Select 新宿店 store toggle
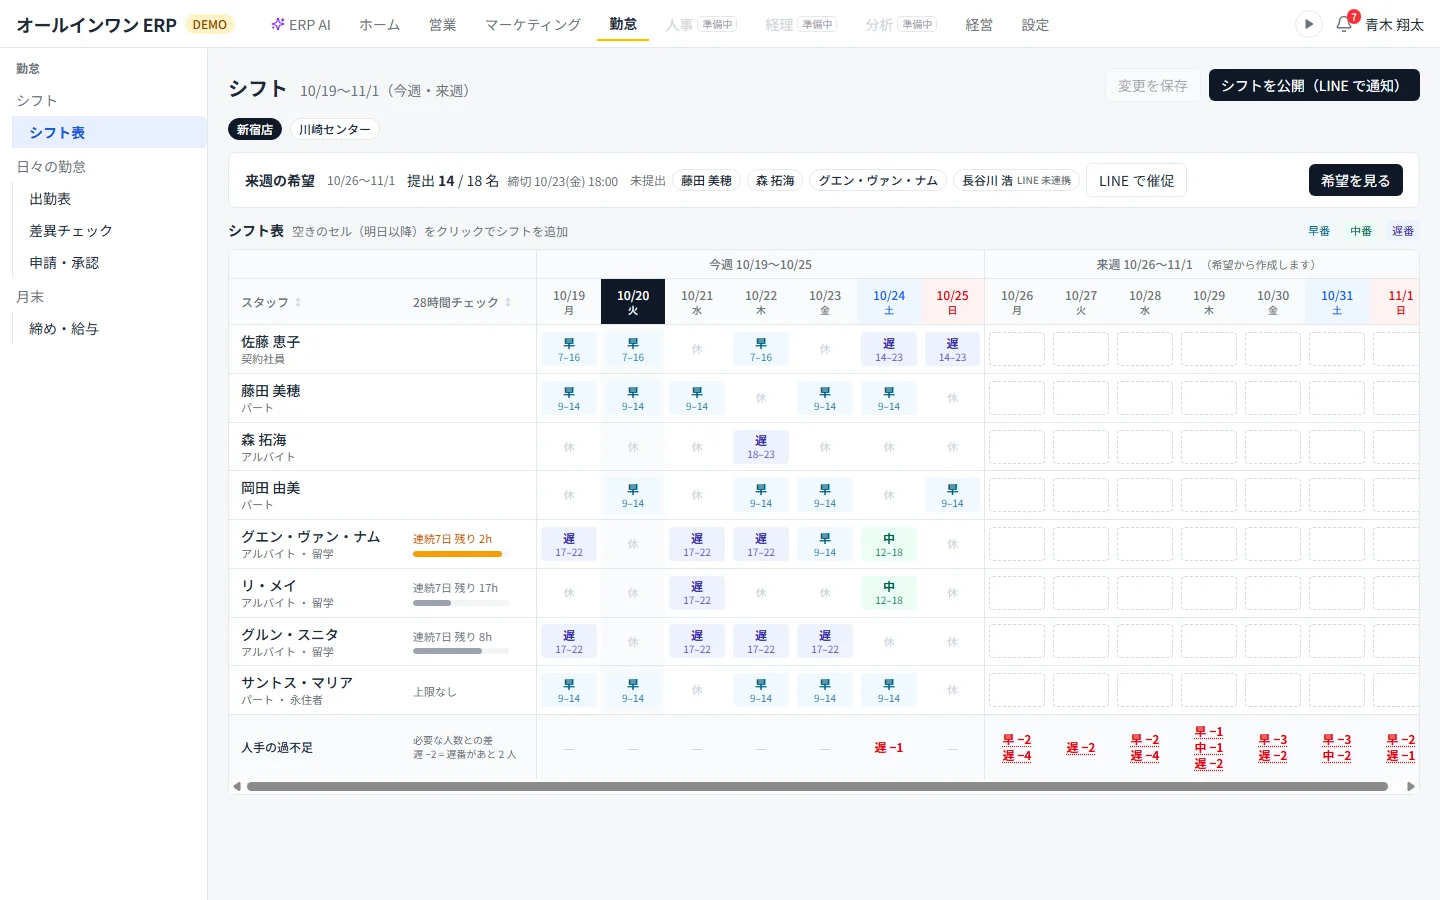 [255, 129]
